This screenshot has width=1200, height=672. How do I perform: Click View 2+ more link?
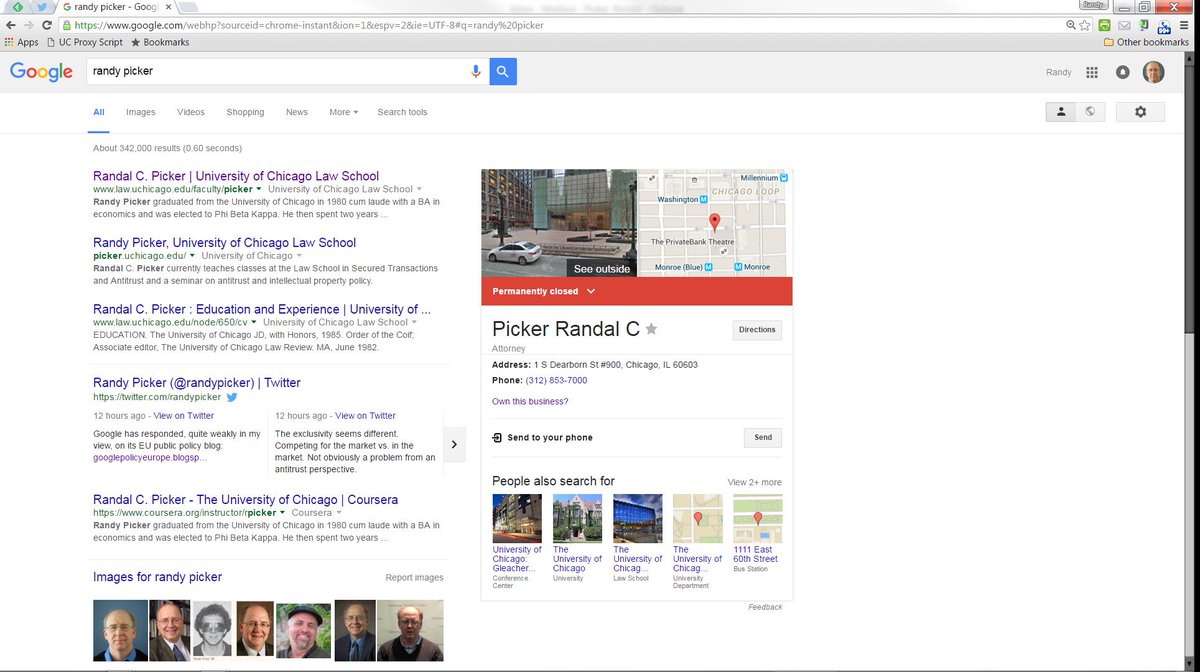click(x=755, y=482)
